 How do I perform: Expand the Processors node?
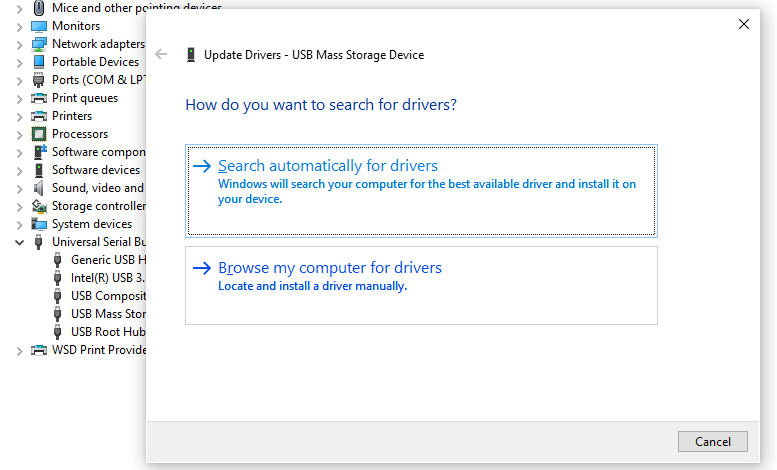19,135
